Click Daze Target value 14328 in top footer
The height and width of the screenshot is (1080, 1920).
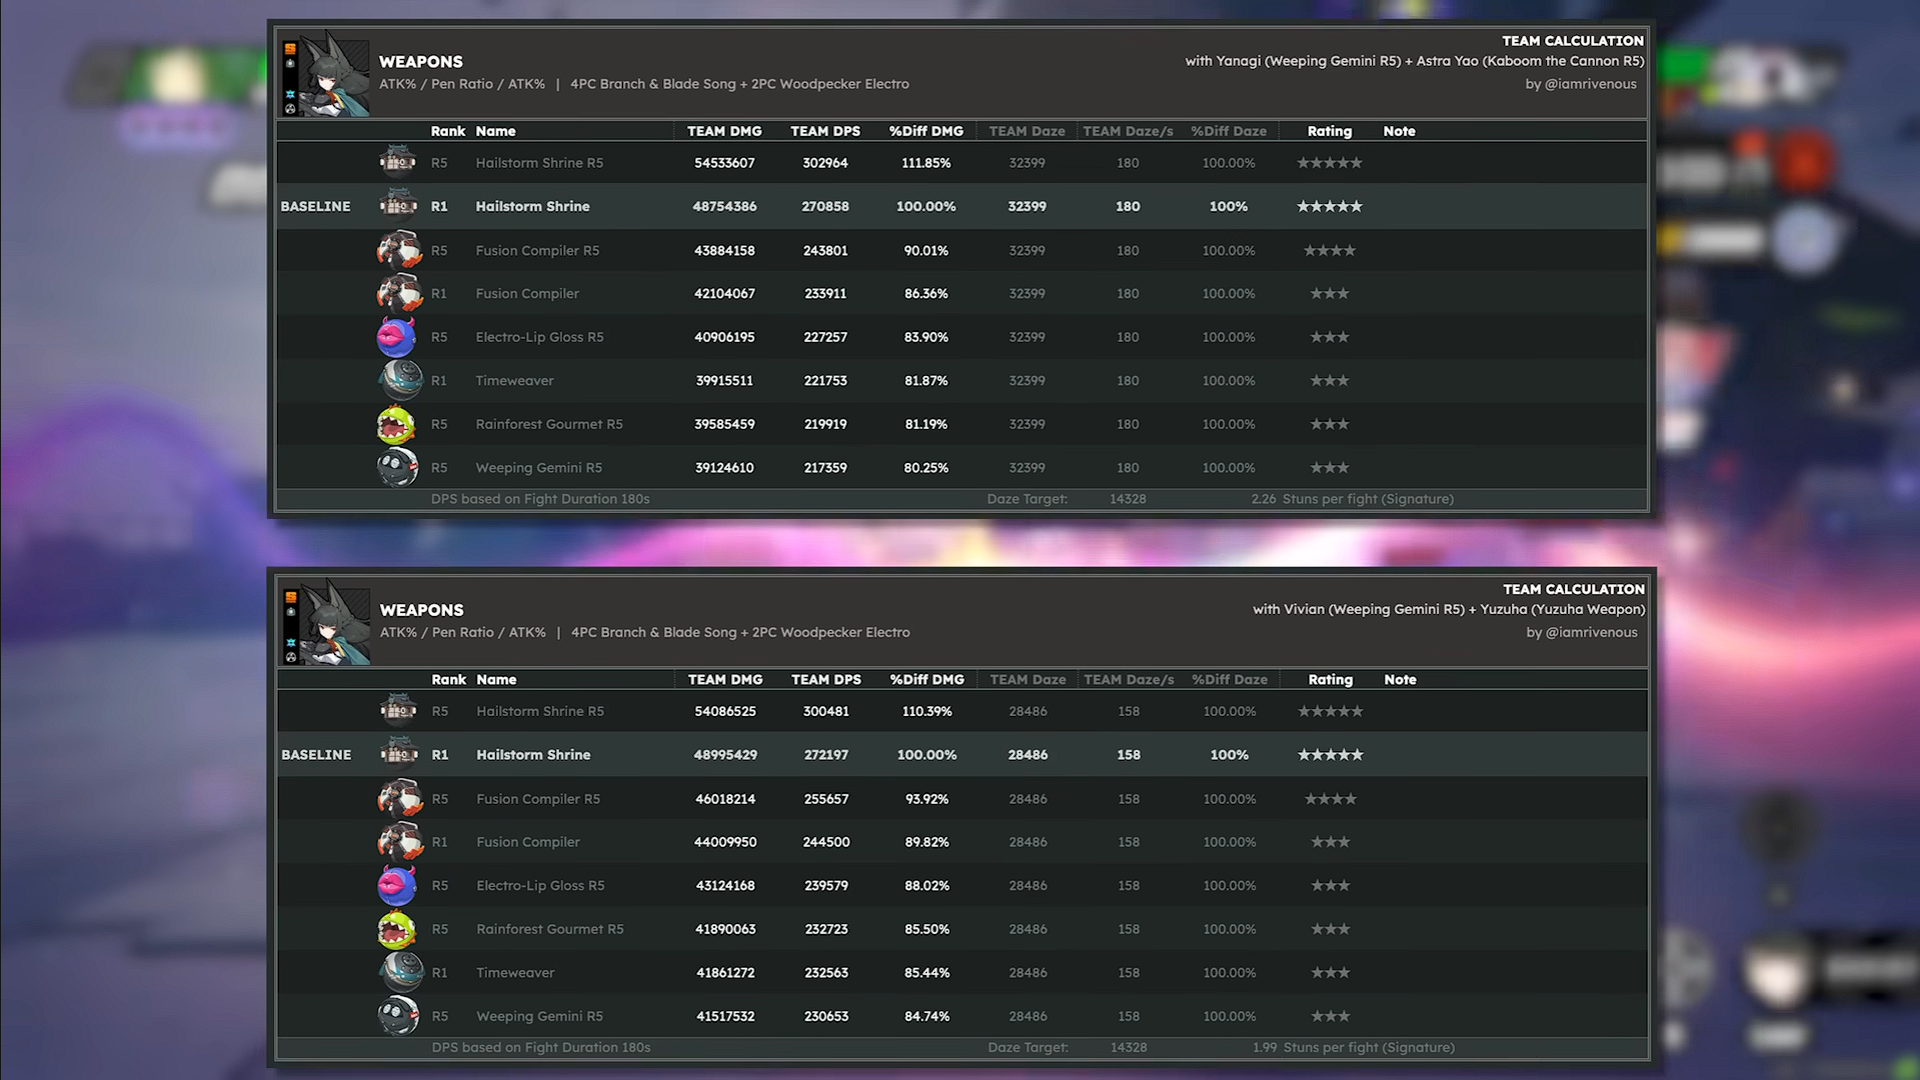1127,498
